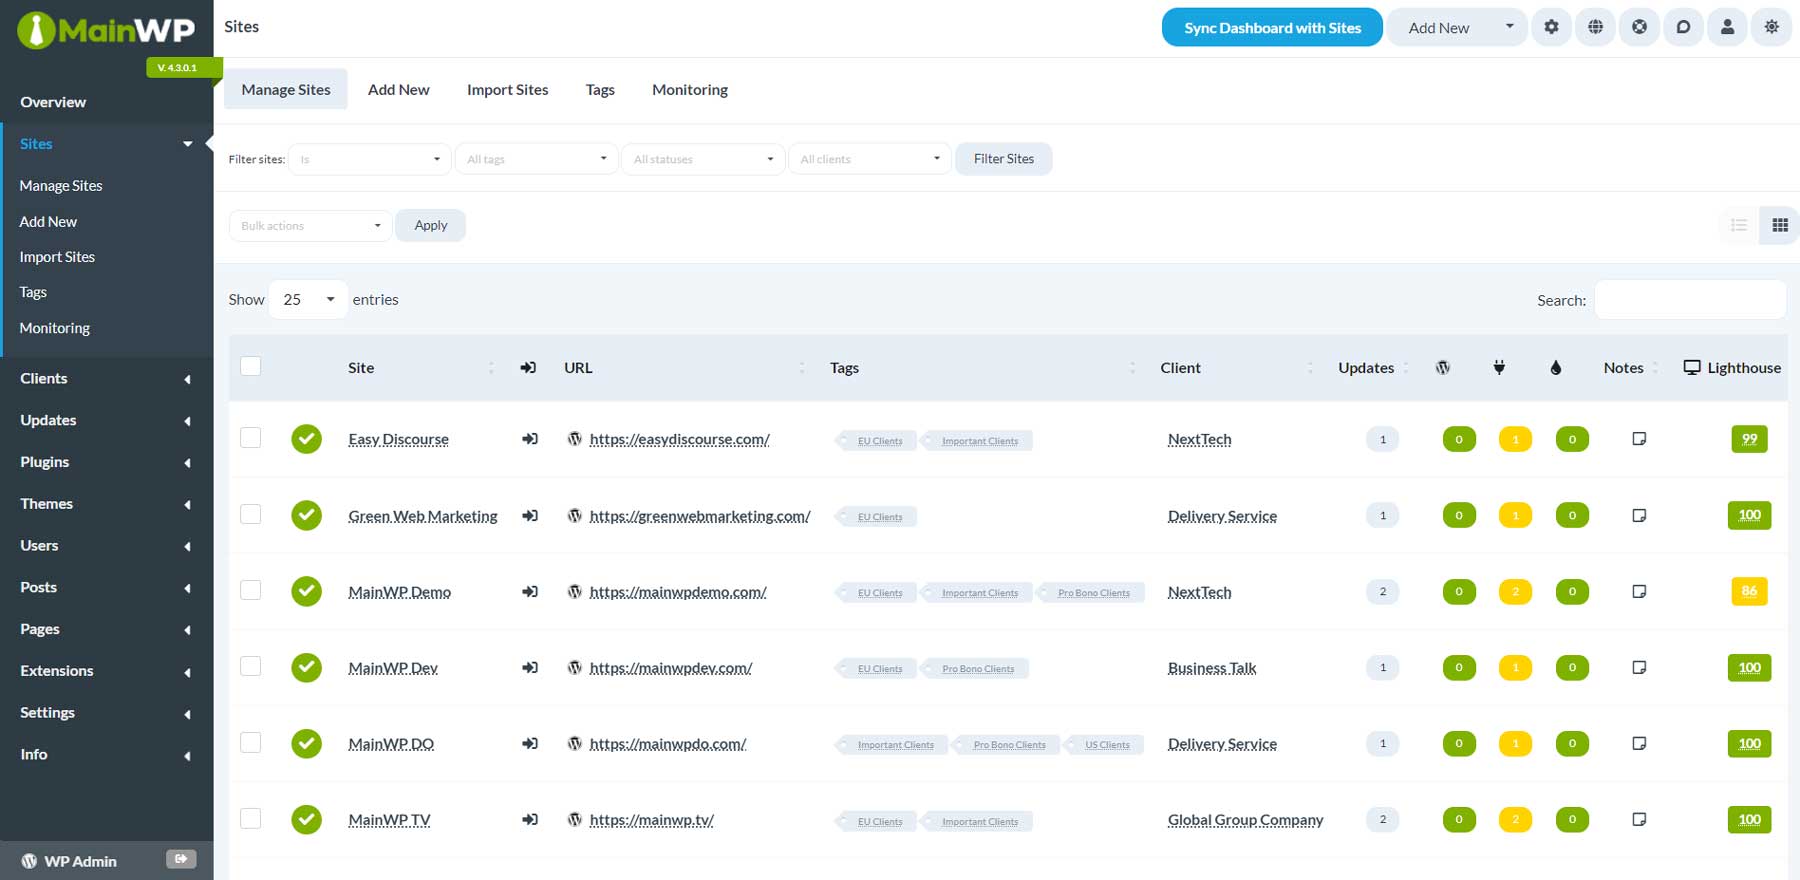Click the globe icon in the top bar

pyautogui.click(x=1595, y=27)
